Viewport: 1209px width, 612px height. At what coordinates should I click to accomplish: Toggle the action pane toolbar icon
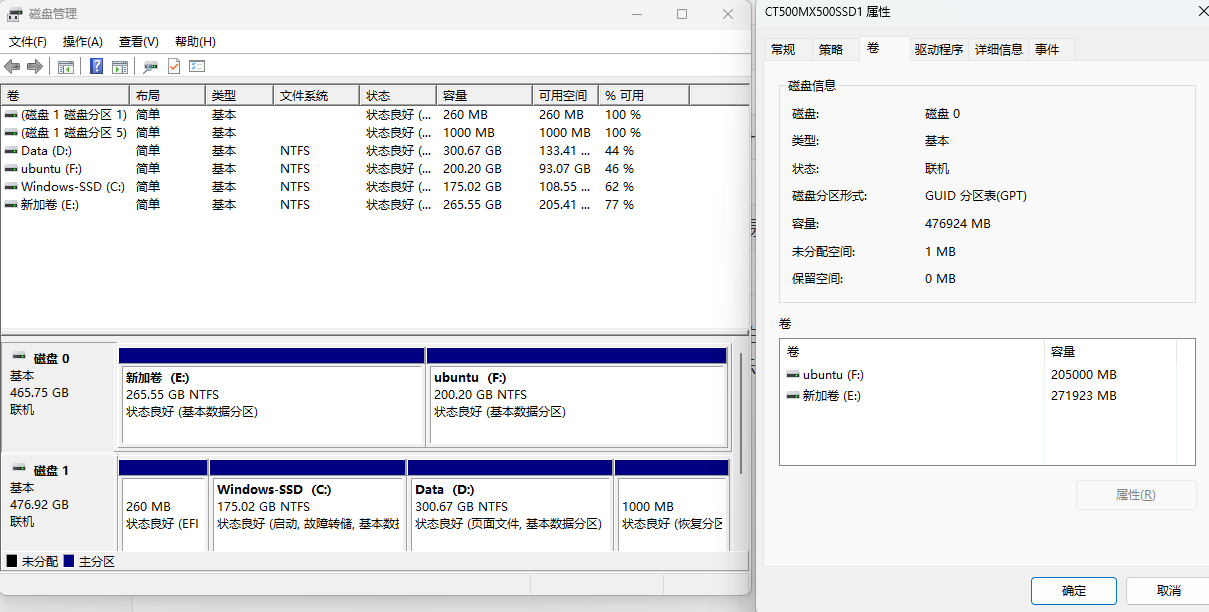pos(120,66)
